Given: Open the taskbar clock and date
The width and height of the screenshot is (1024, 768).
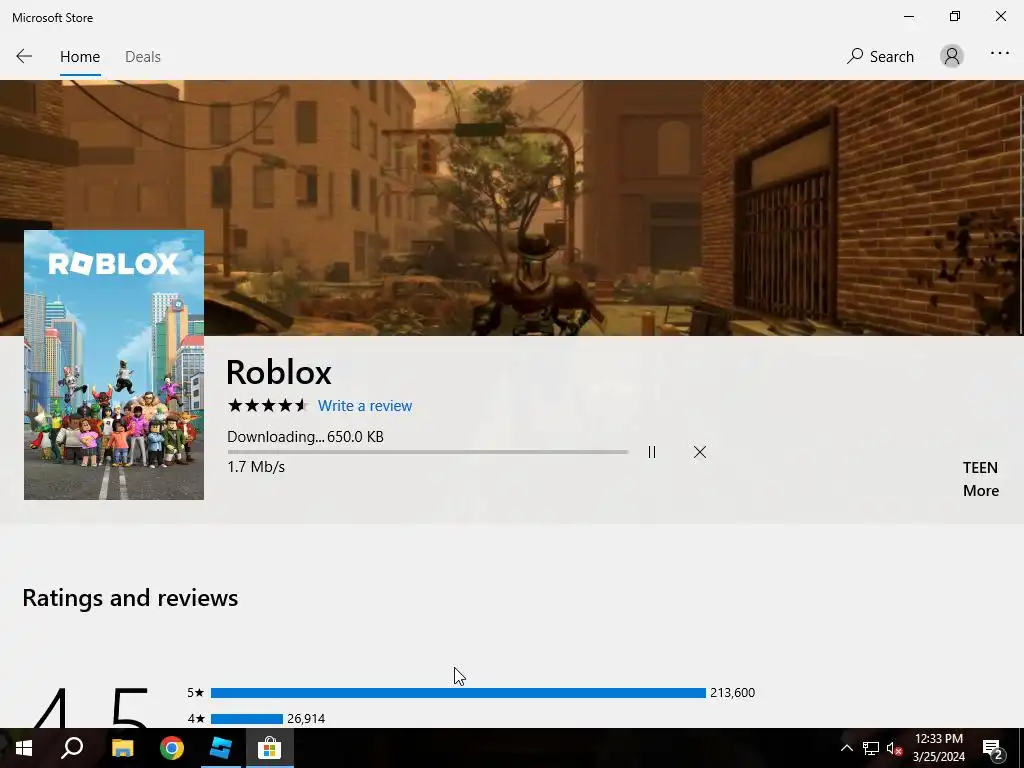Looking at the screenshot, I should click(x=938, y=748).
